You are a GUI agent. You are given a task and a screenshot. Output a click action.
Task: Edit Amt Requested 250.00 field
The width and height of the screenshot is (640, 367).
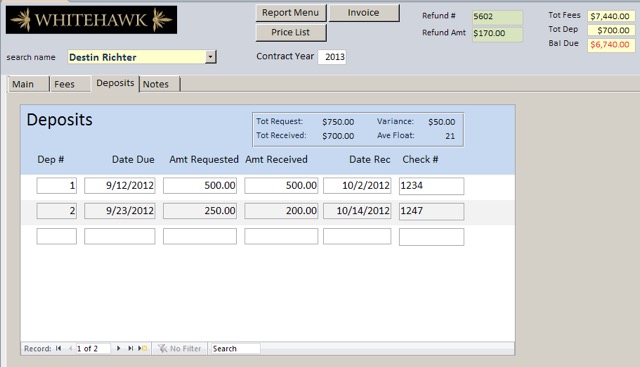(200, 211)
